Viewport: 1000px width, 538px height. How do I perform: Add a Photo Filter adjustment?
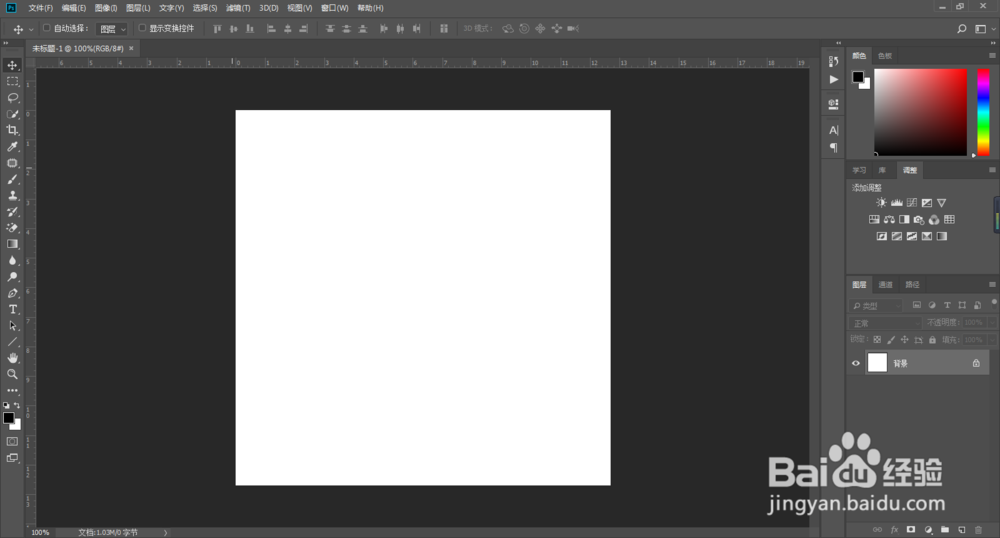coord(919,219)
